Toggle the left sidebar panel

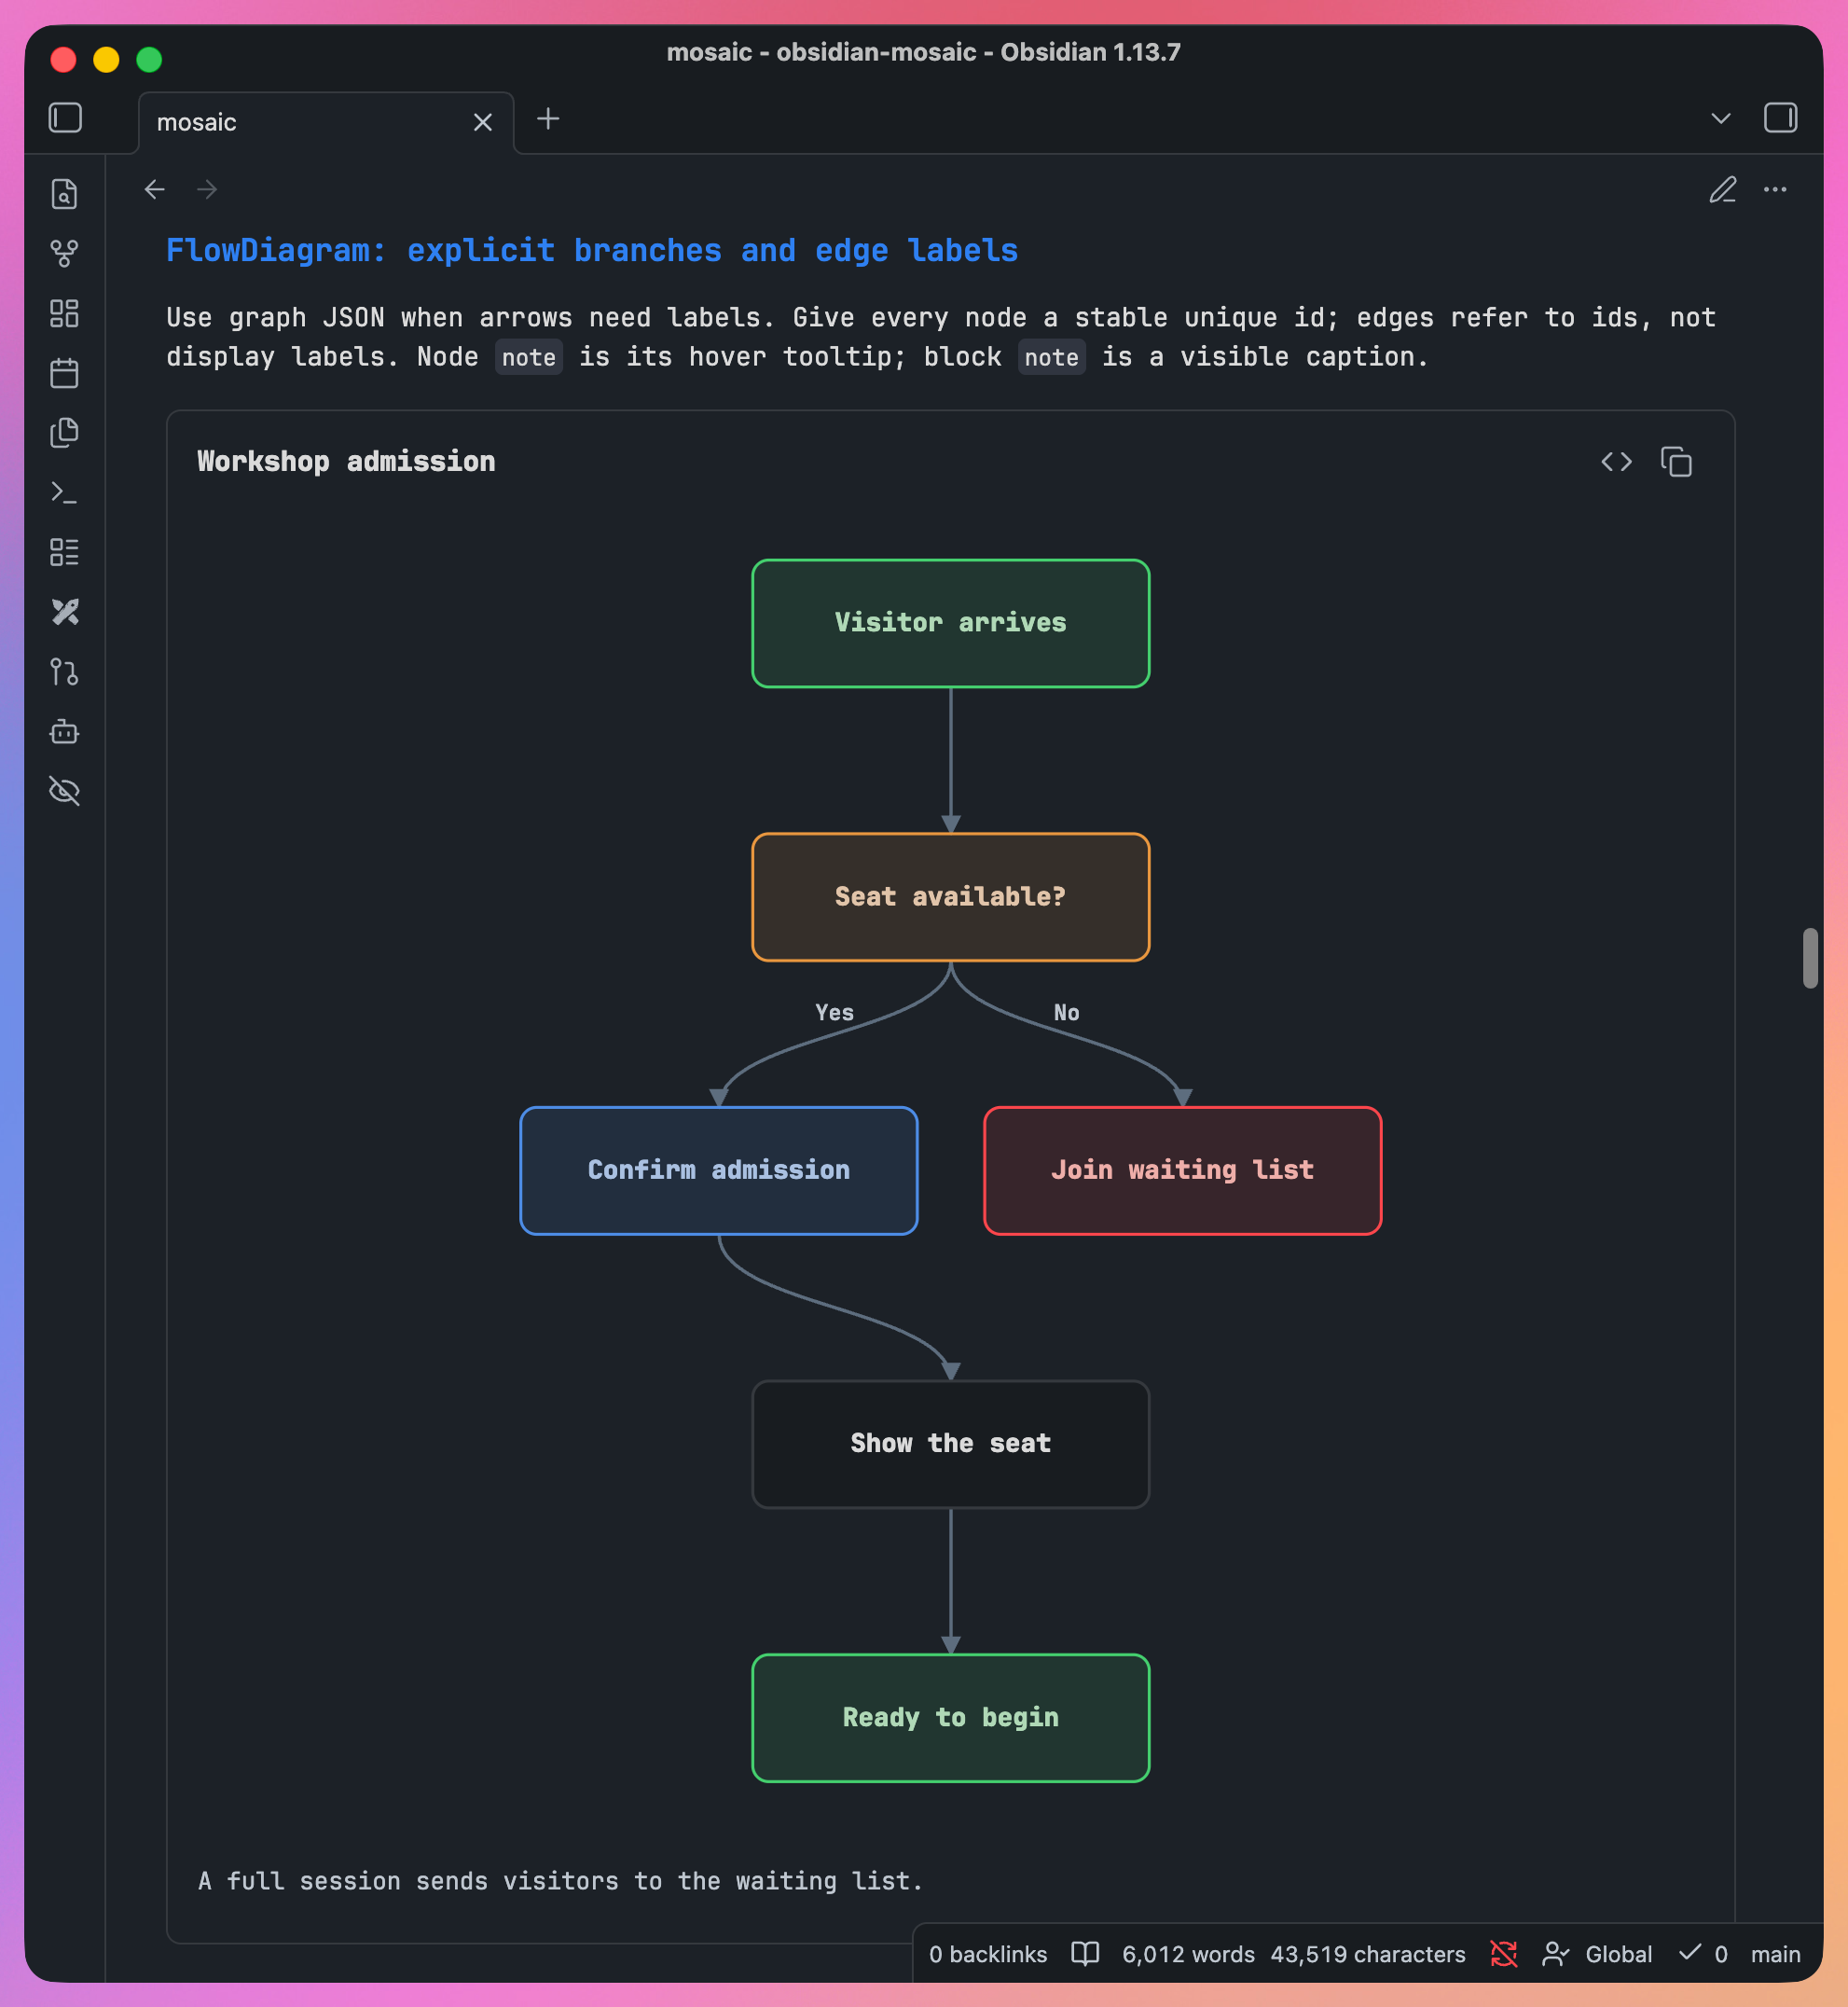pos(65,118)
